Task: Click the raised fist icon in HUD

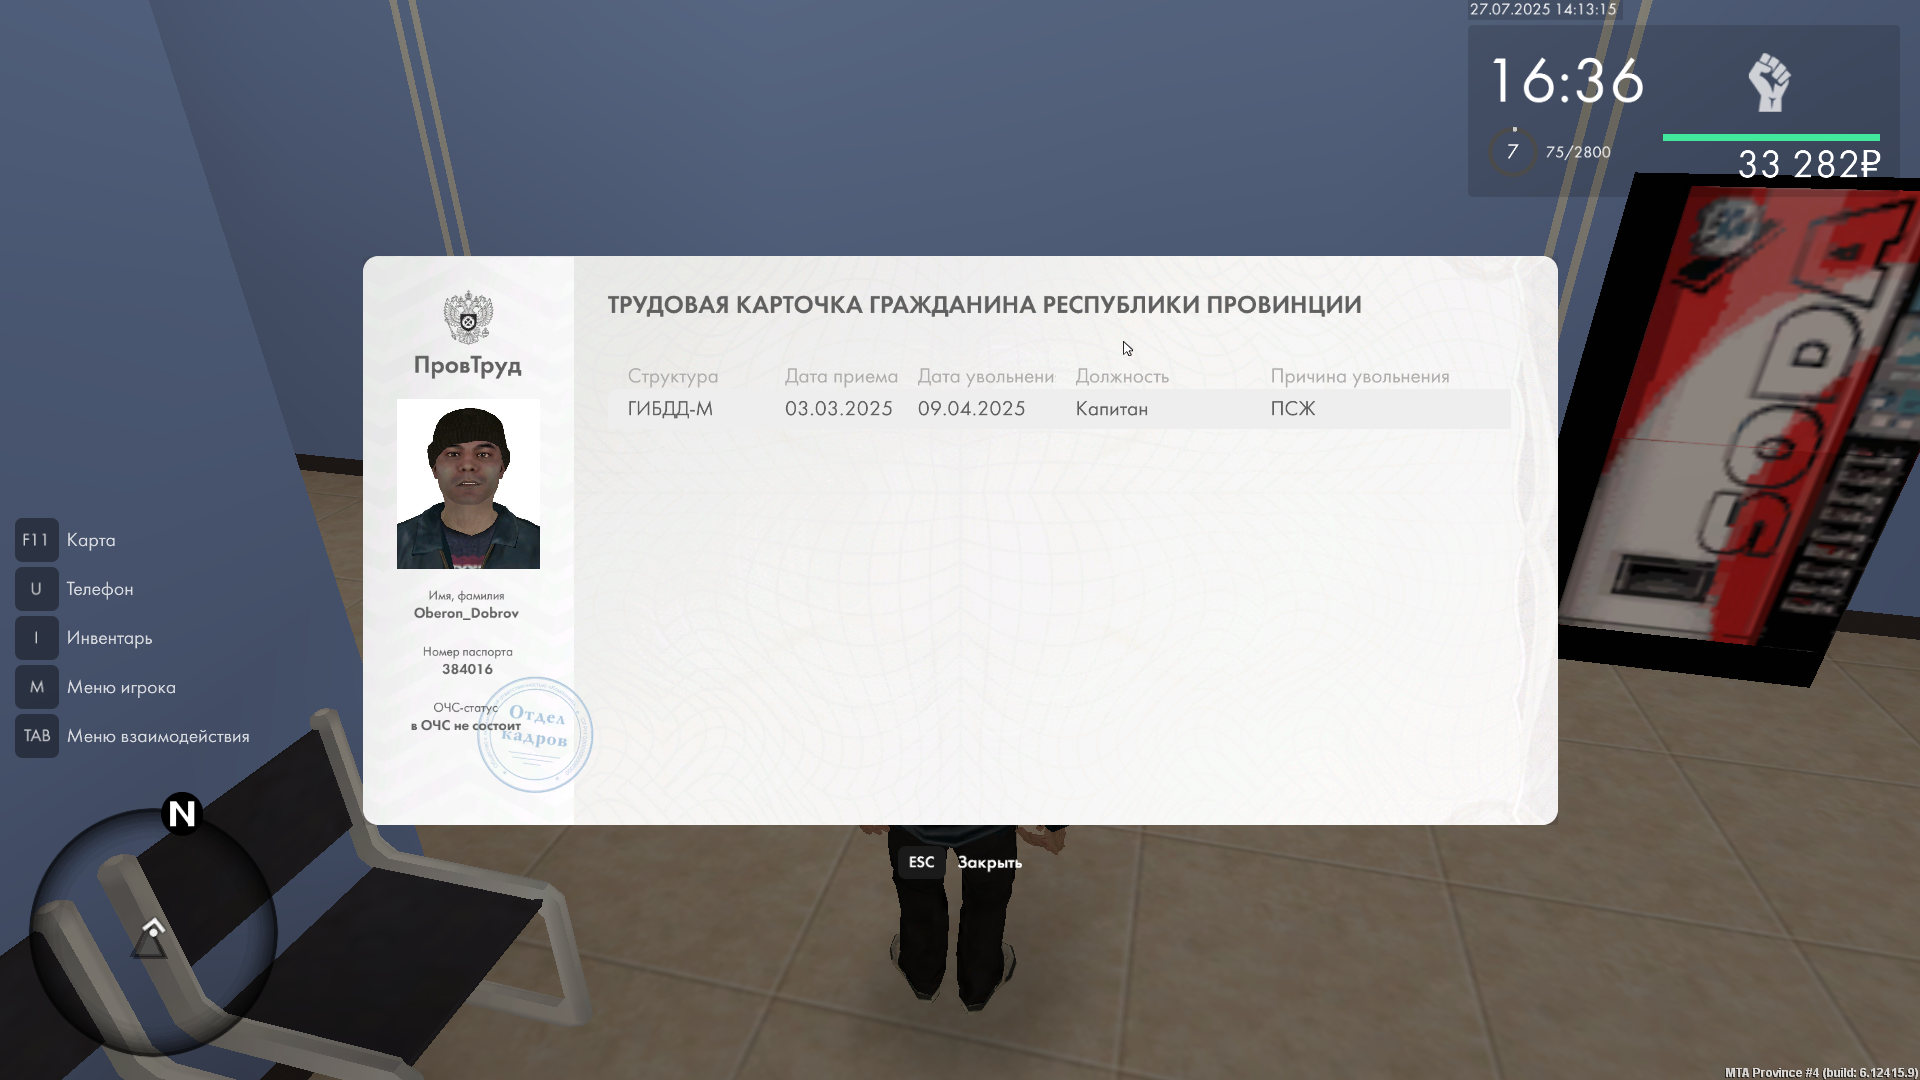Action: pyautogui.click(x=1770, y=82)
